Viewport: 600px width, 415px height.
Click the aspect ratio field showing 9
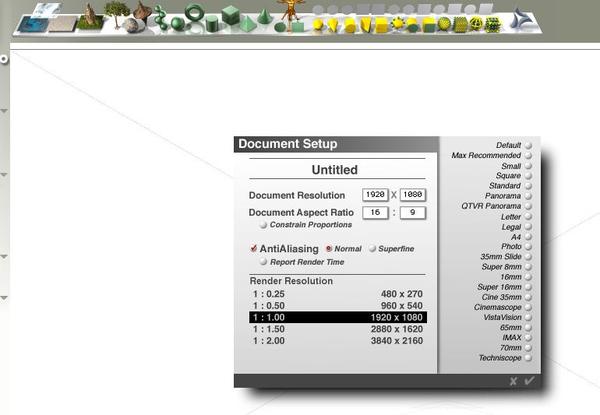[413, 212]
